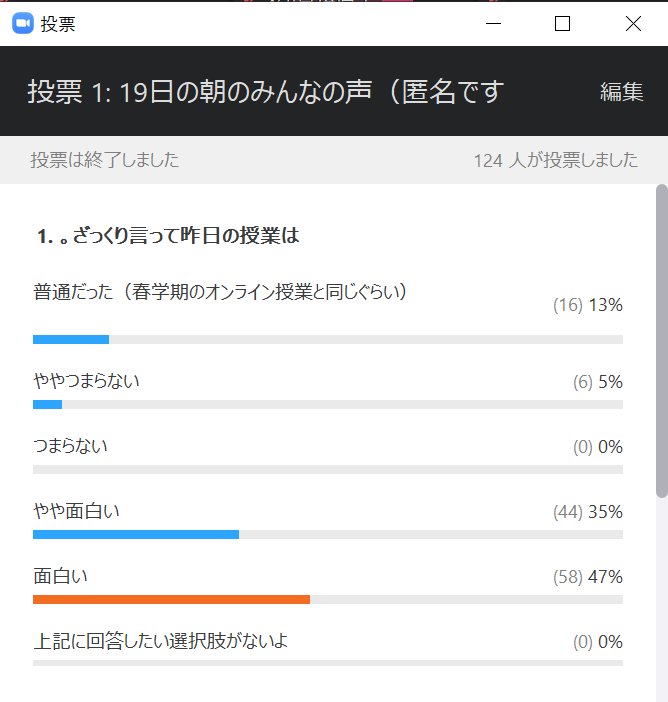The image size is (668, 702).
Task: Select the やや面白い answer label
Action: [x=77, y=511]
